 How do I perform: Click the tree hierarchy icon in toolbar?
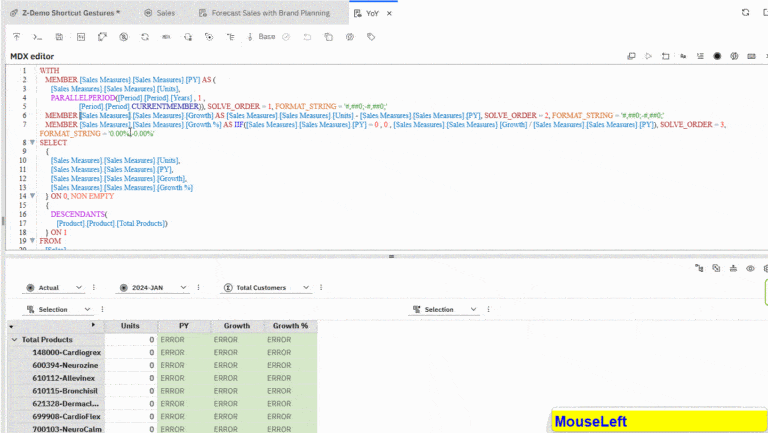pyautogui.click(x=230, y=37)
